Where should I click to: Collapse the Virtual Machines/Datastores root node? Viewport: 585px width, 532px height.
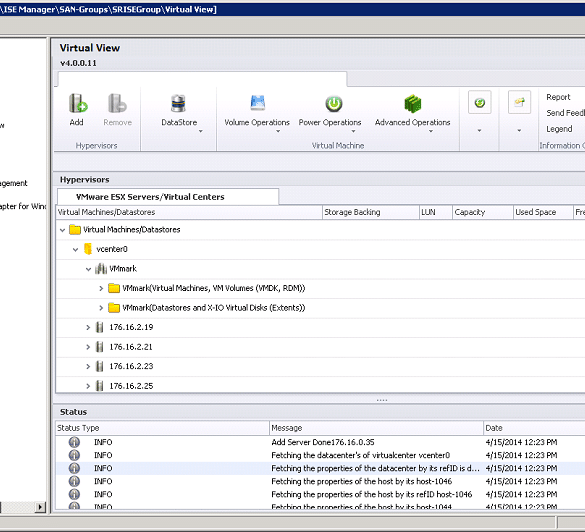62,230
